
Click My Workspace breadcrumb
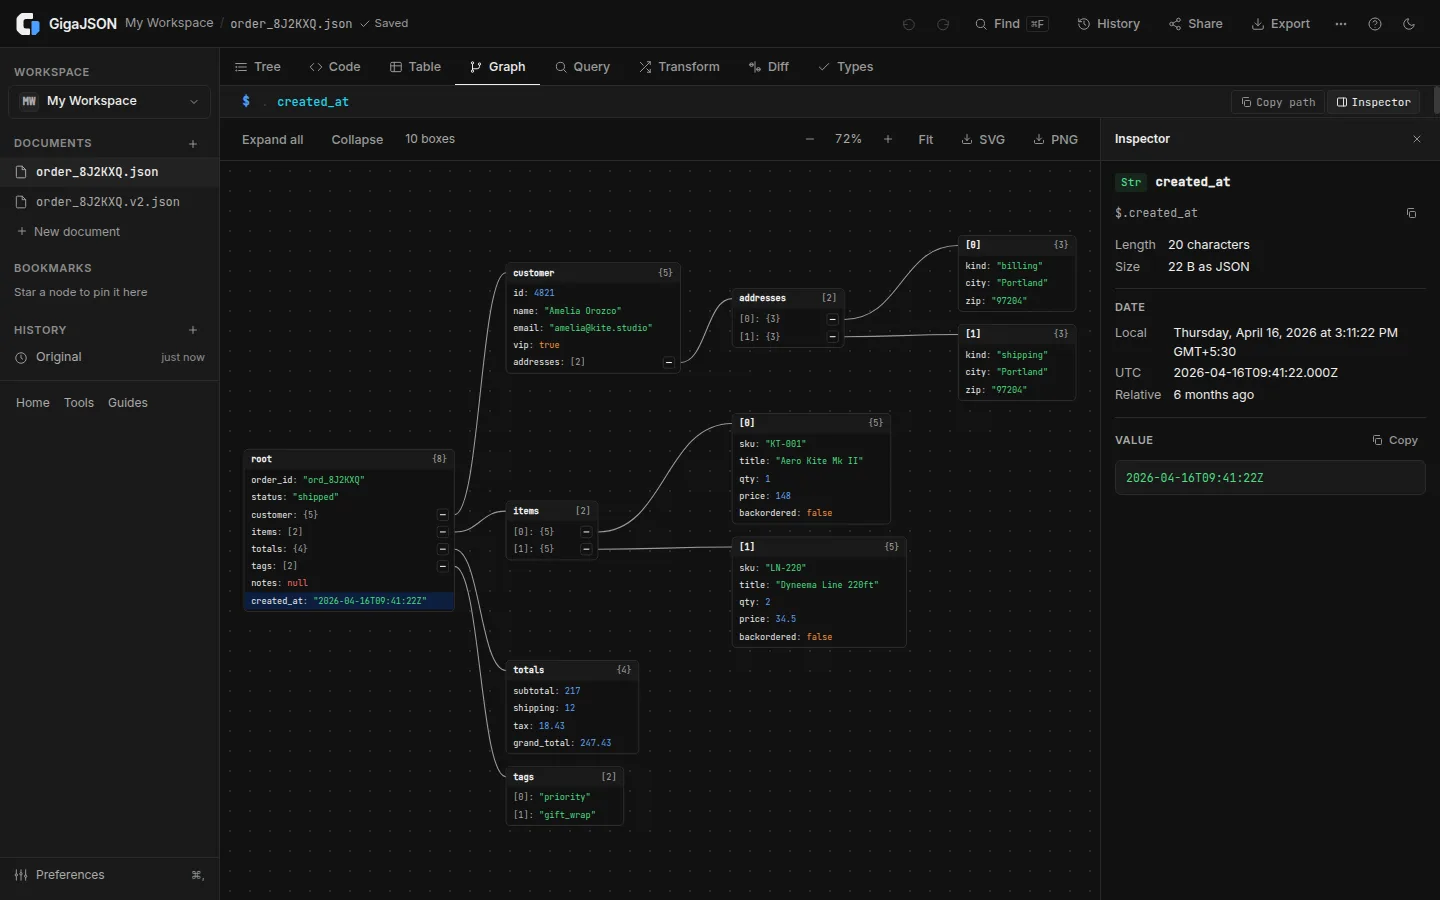point(169,23)
